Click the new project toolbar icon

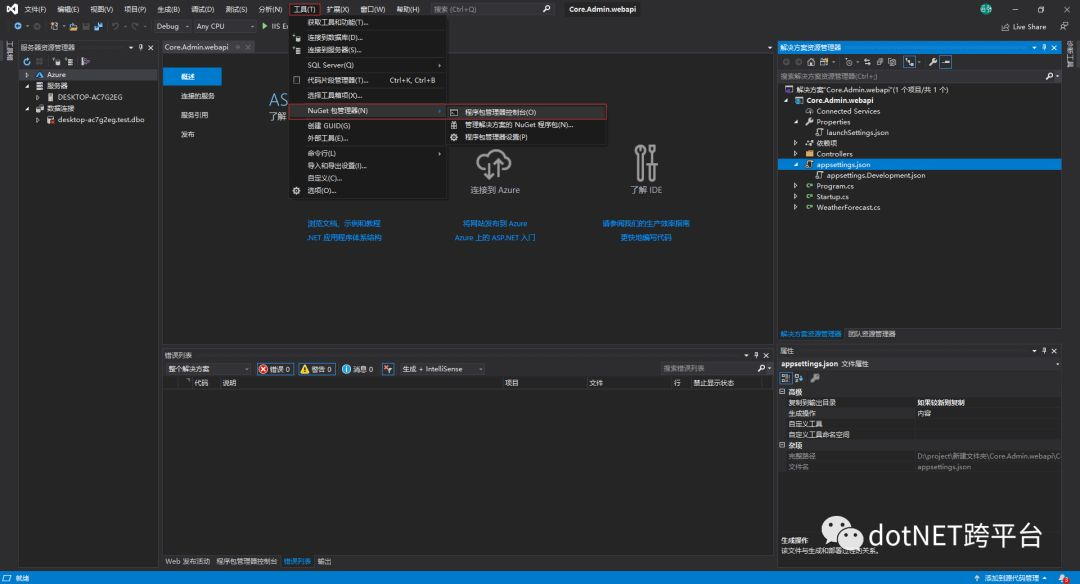coord(54,26)
